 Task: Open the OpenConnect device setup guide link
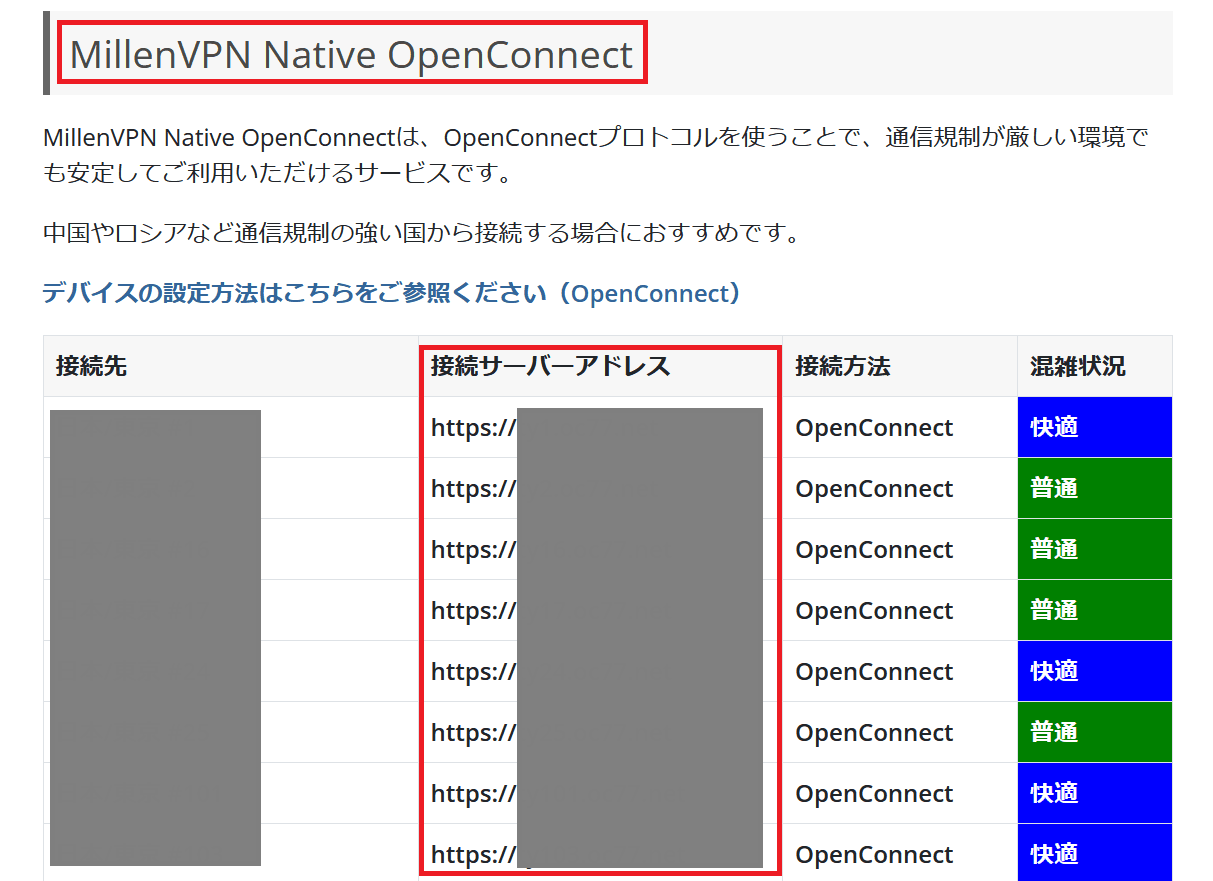pyautogui.click(x=391, y=293)
